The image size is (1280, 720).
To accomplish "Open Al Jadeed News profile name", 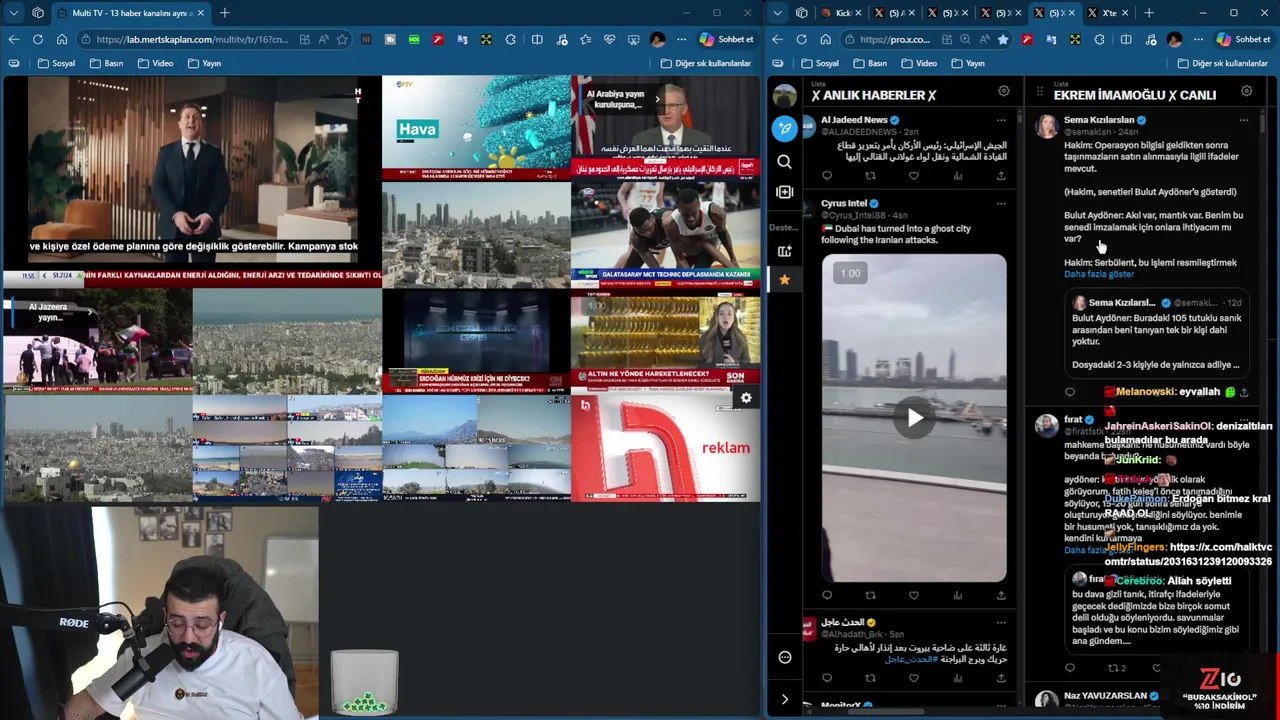I will click(854, 120).
